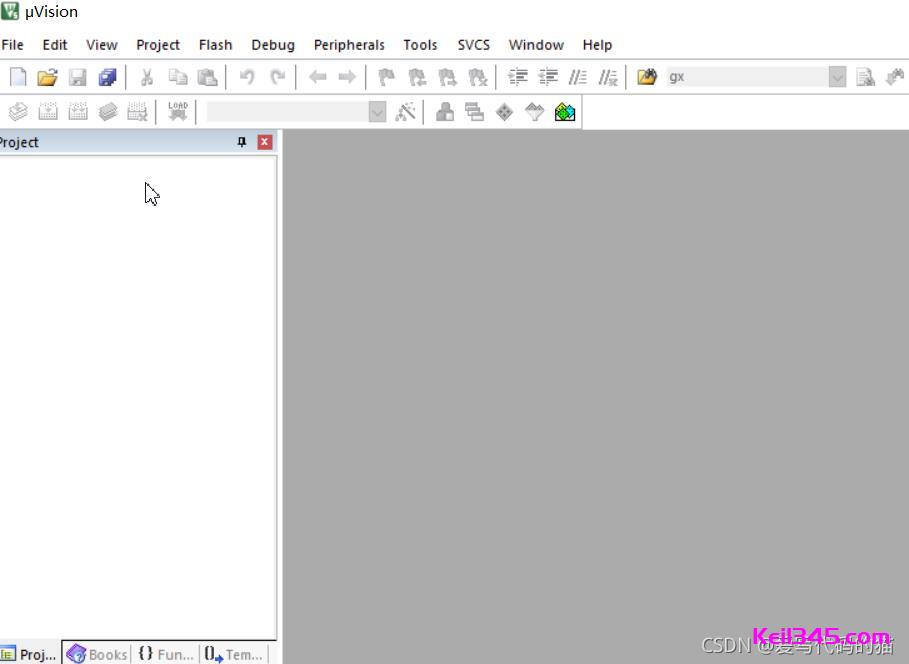Indent selected lines icon
This screenshot has height=664, width=909.
[518, 77]
